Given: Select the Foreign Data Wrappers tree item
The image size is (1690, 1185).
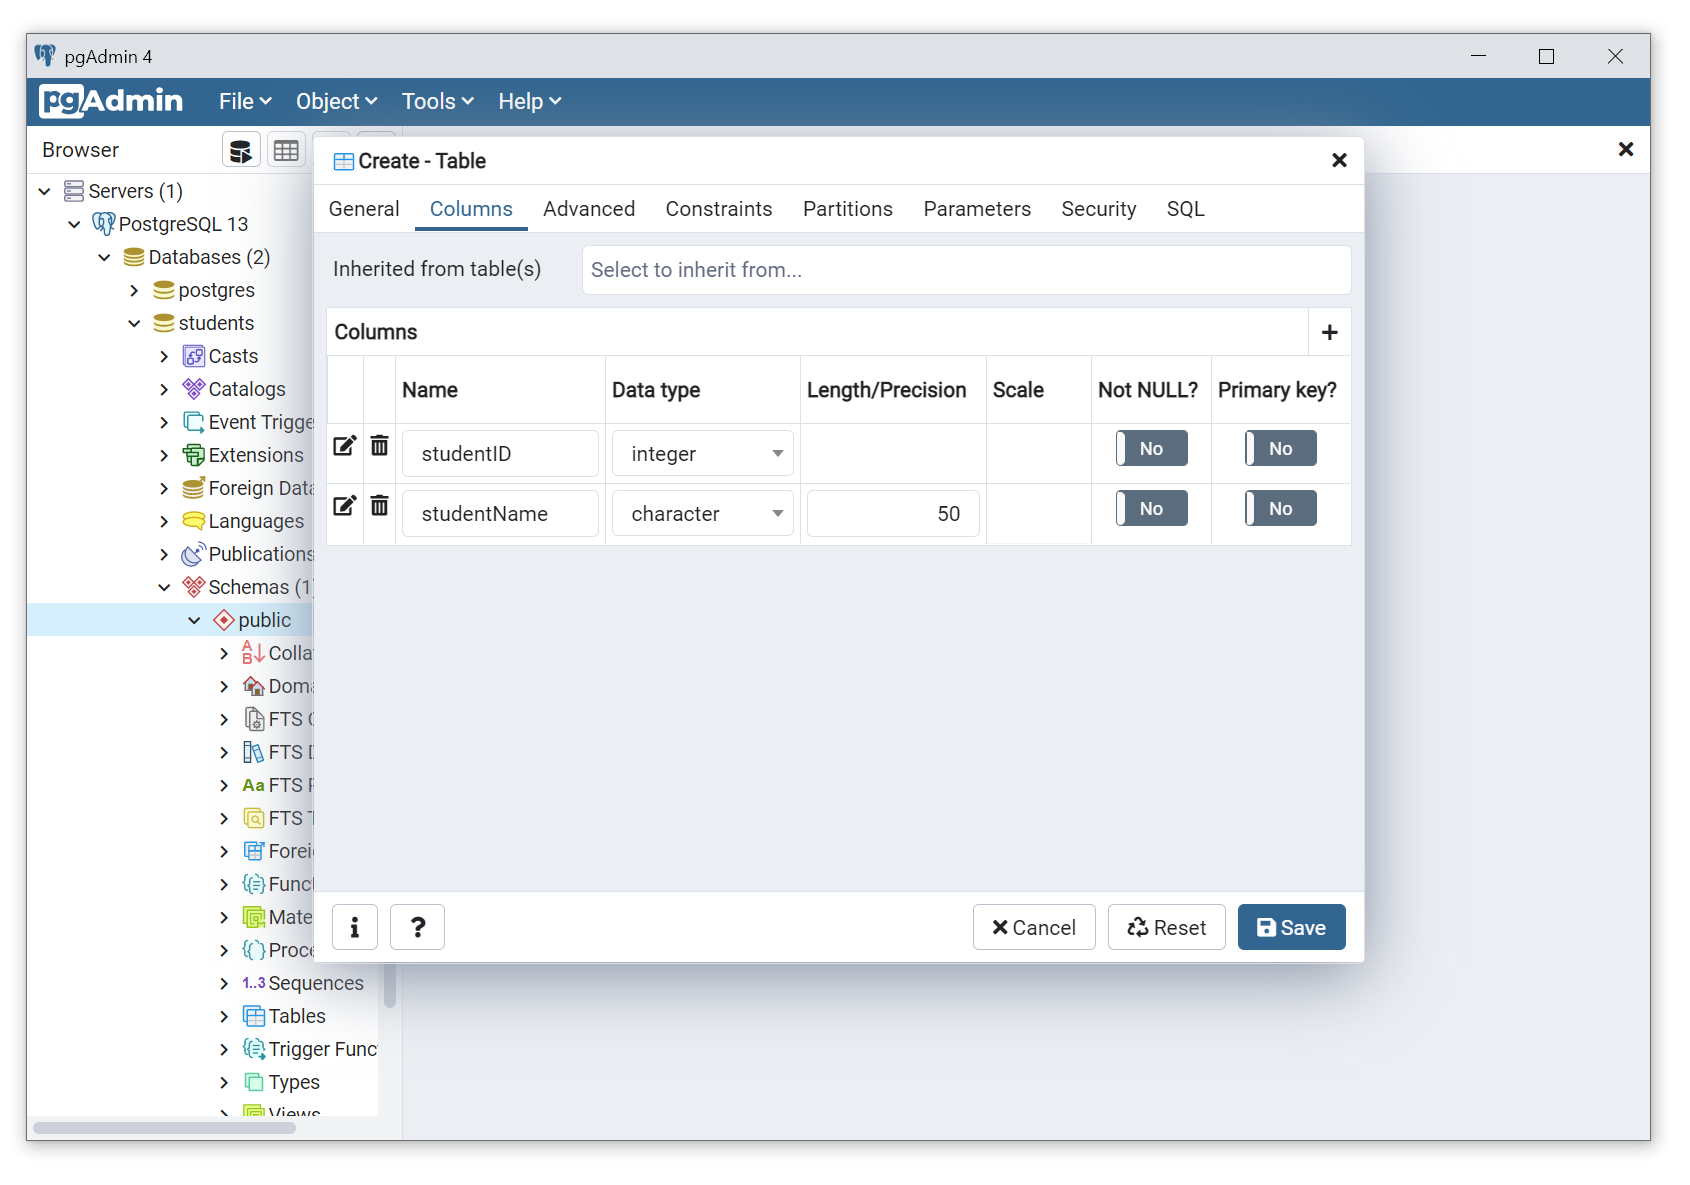Looking at the screenshot, I should pos(247,488).
